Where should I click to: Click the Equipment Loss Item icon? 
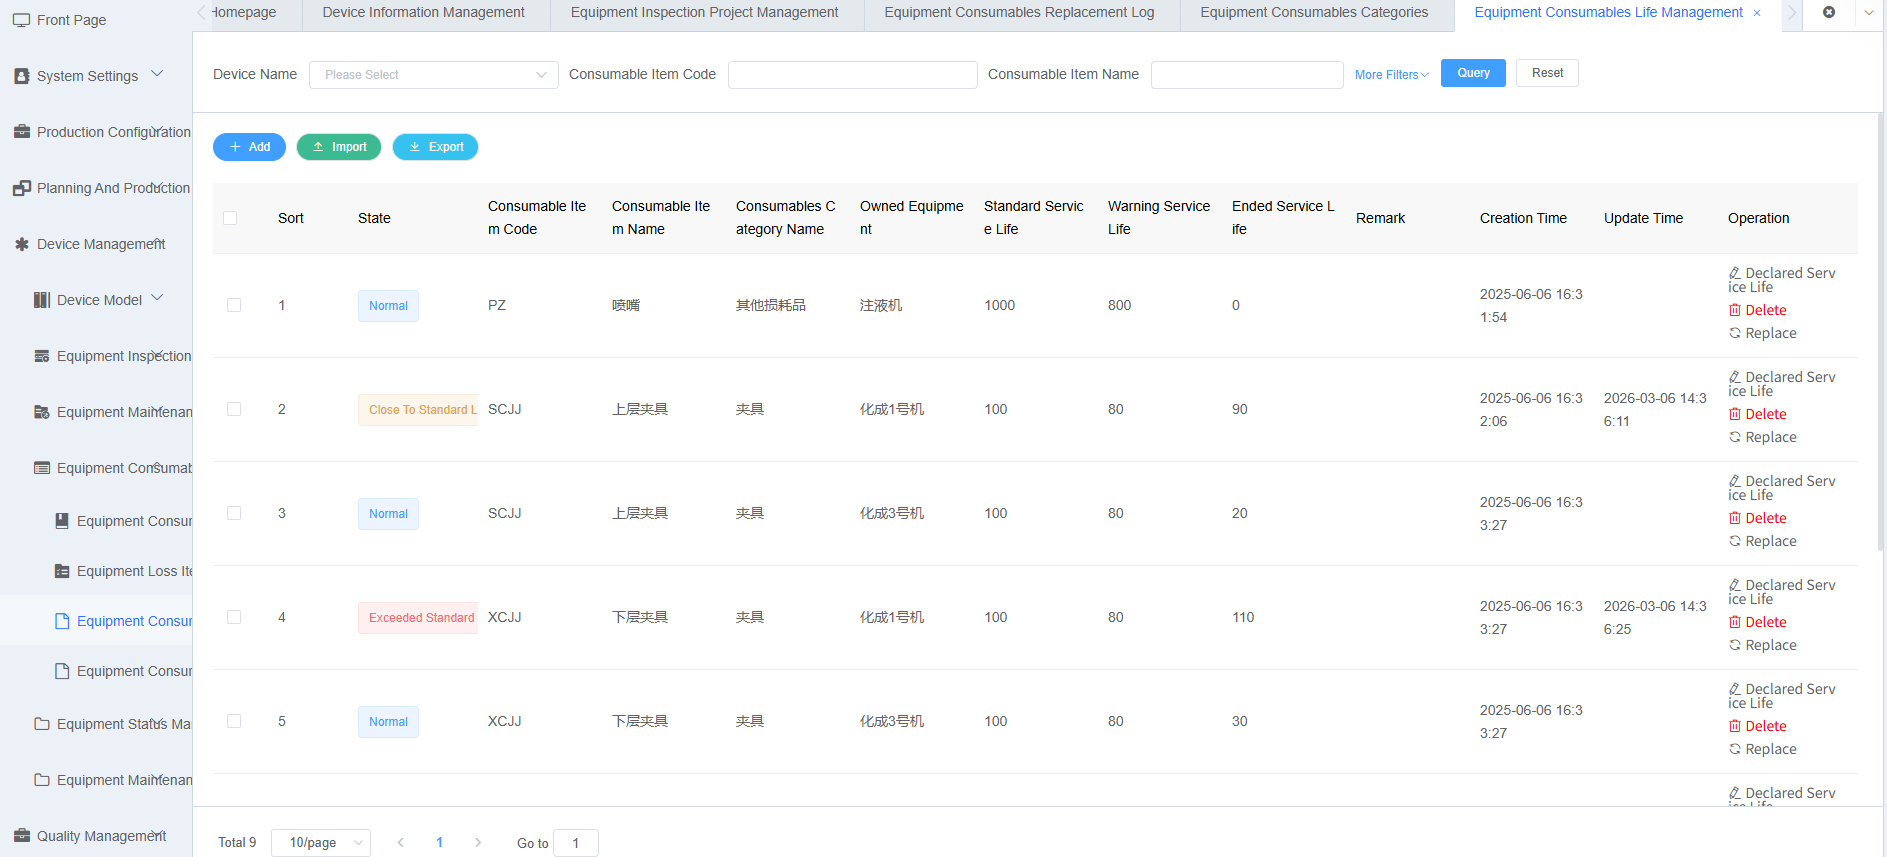click(x=62, y=571)
